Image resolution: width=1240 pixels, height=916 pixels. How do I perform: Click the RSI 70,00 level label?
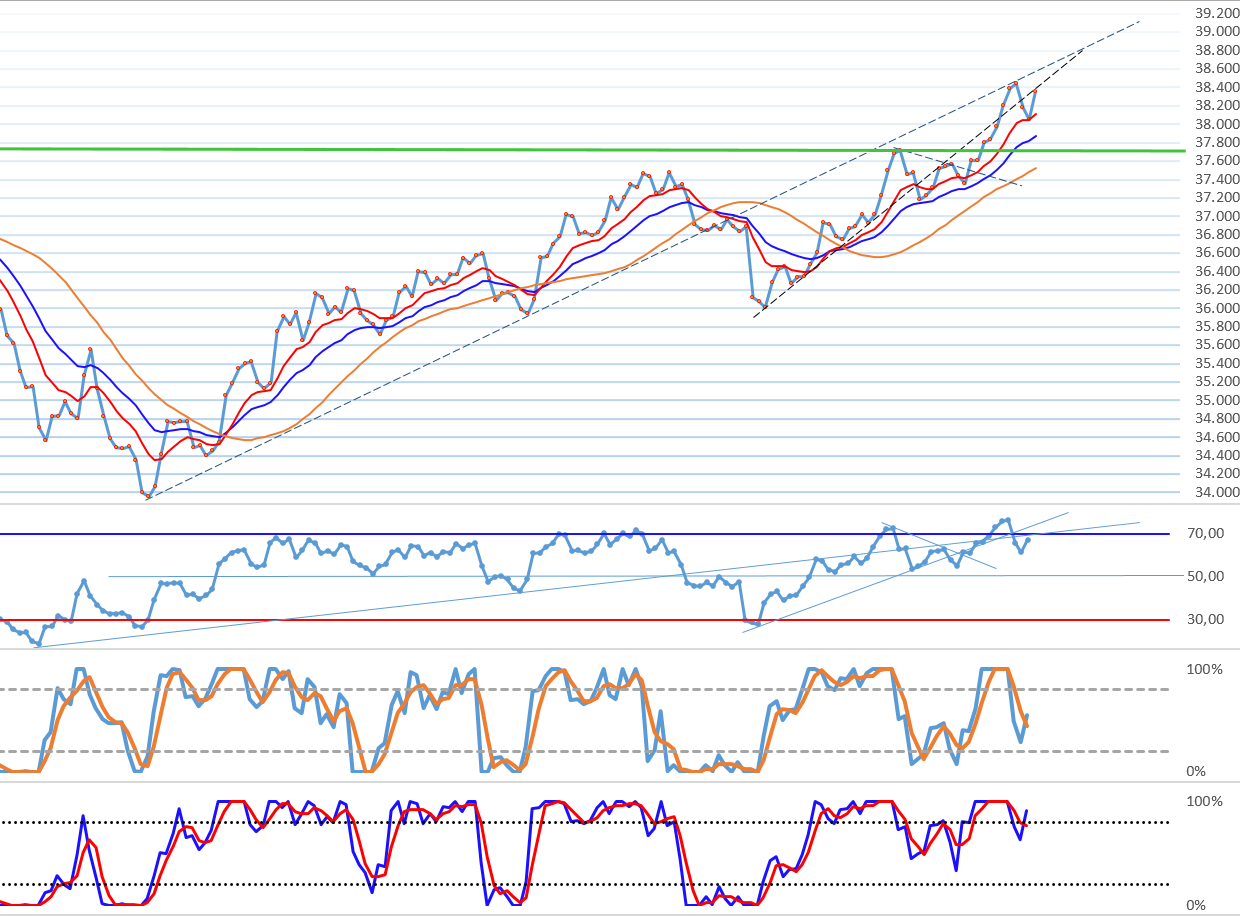click(x=1205, y=534)
